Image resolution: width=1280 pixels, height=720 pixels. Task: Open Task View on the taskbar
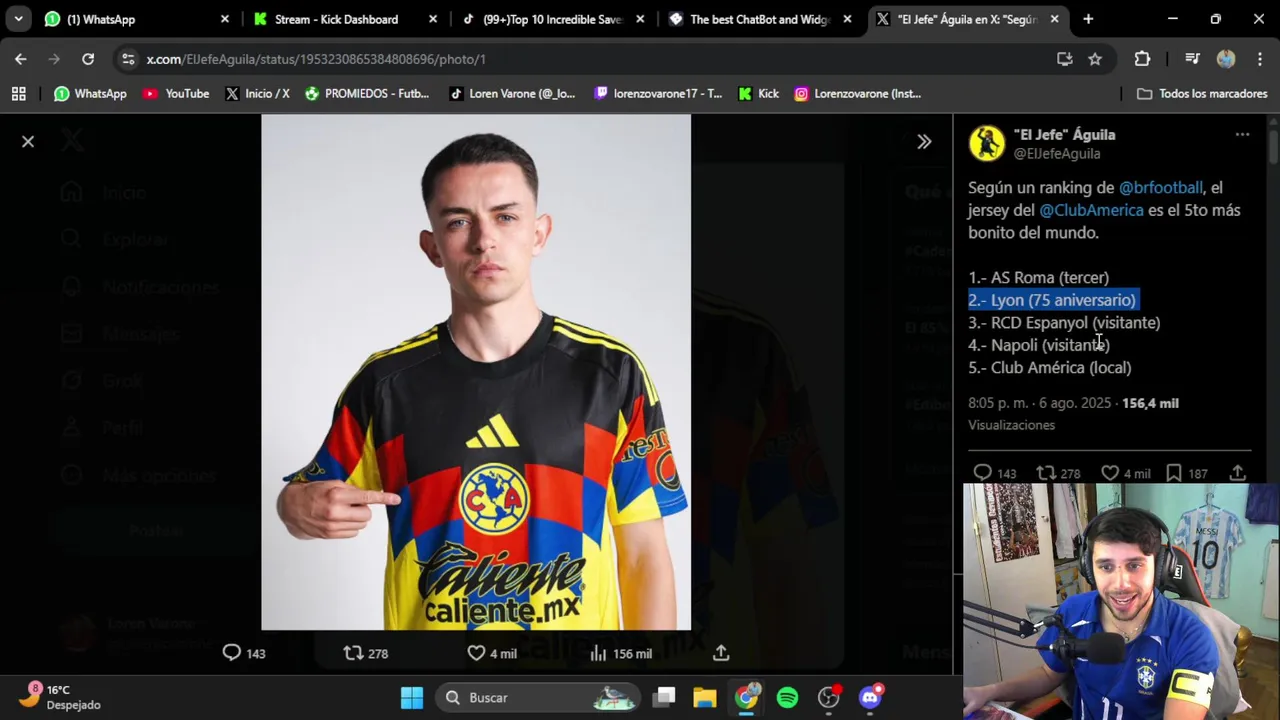click(665, 697)
